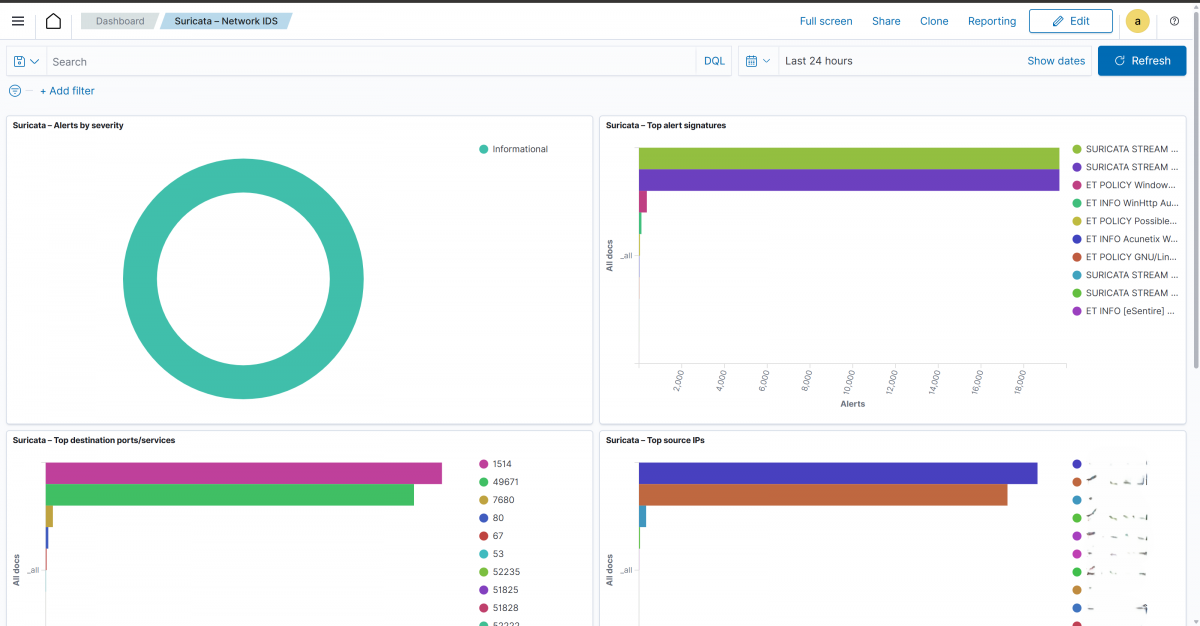This screenshot has width=1200, height=626.
Task: Click the Add filter link
Action: pos(68,90)
